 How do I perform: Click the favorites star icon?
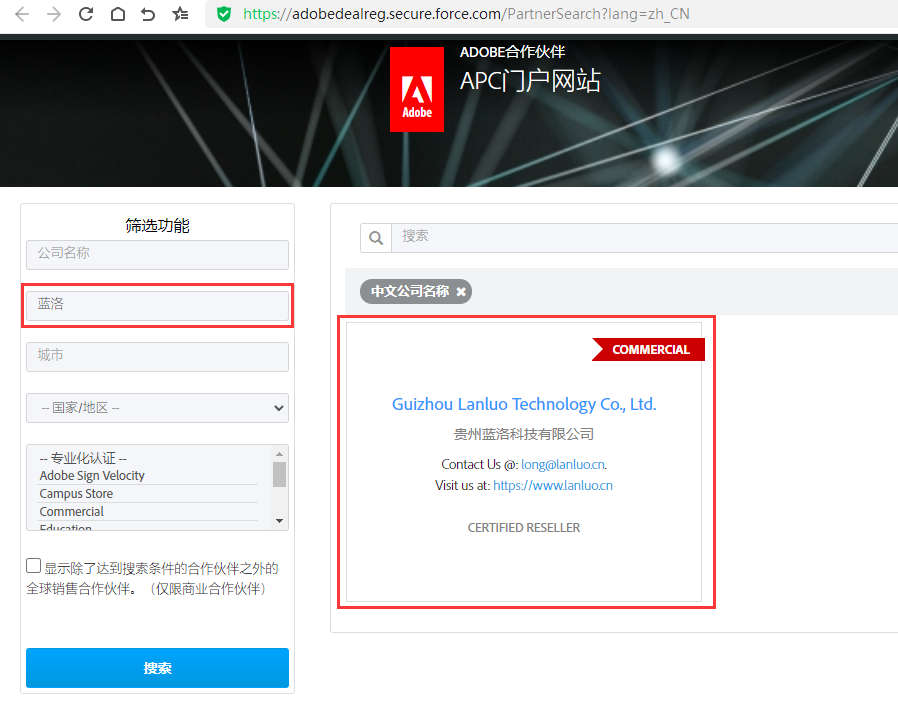pos(180,14)
